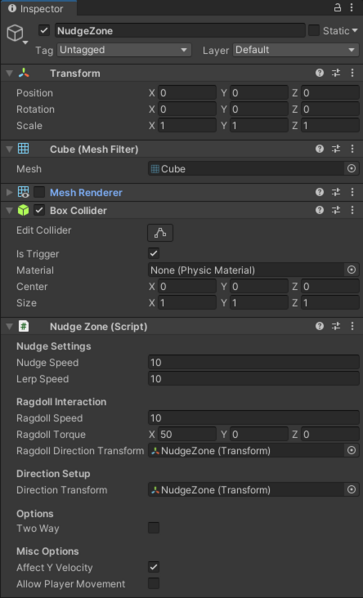Click the Scale Z value field
363x598 pixels.
[330, 125]
